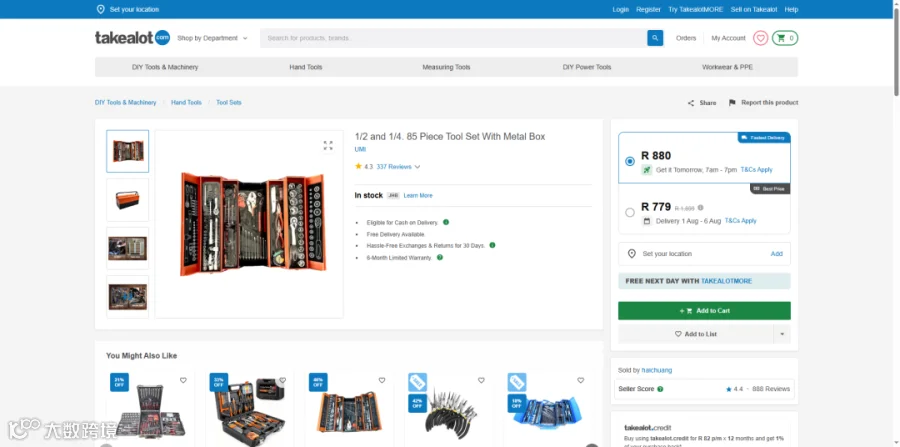This screenshot has width=900, height=447.
Task: Click the UMI brand link
Action: [x=360, y=149]
